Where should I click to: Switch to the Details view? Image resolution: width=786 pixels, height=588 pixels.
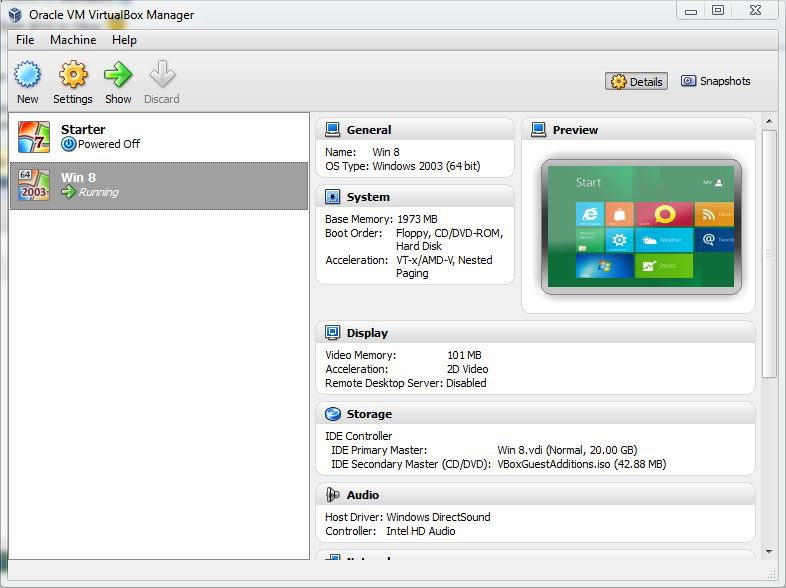point(636,82)
